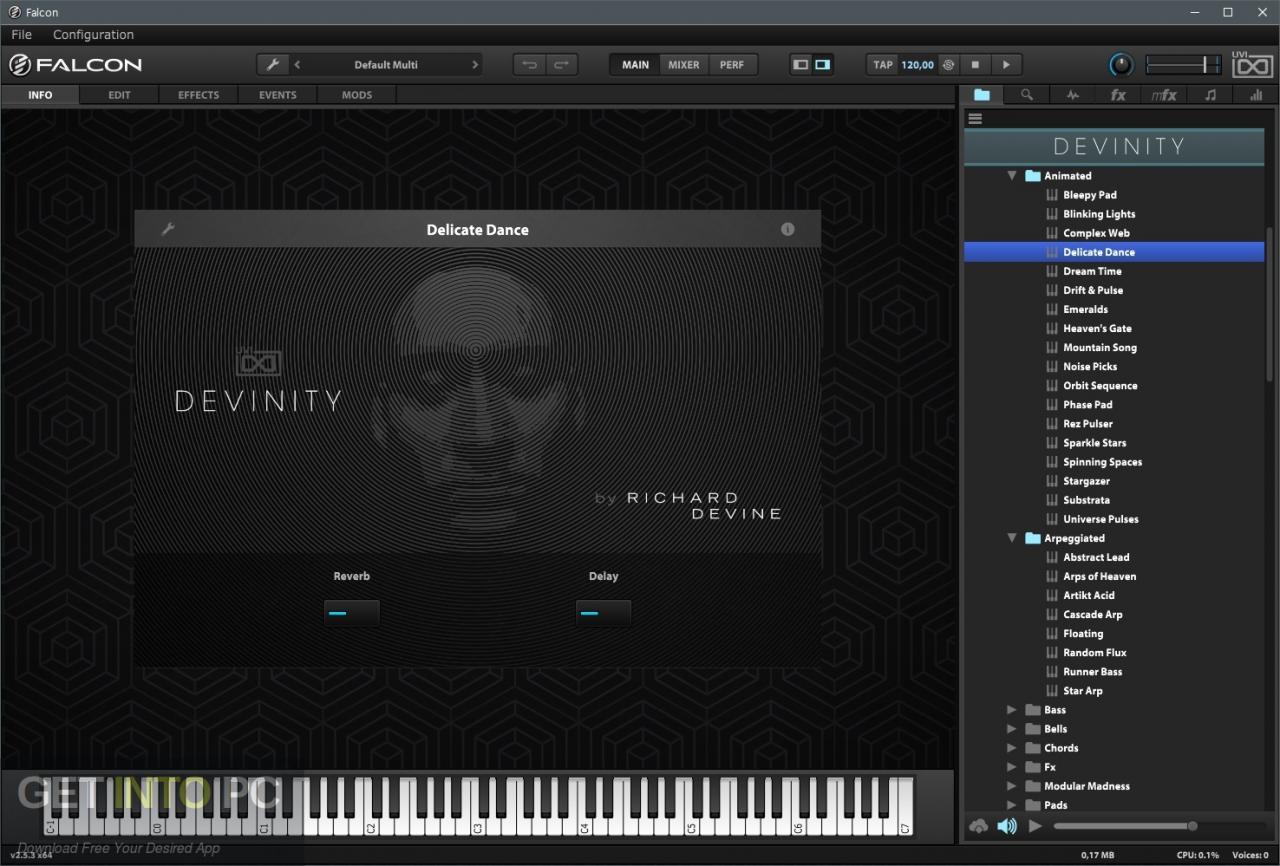The height and width of the screenshot is (866, 1280).
Task: Expand the Bells folder
Action: pos(1012,729)
